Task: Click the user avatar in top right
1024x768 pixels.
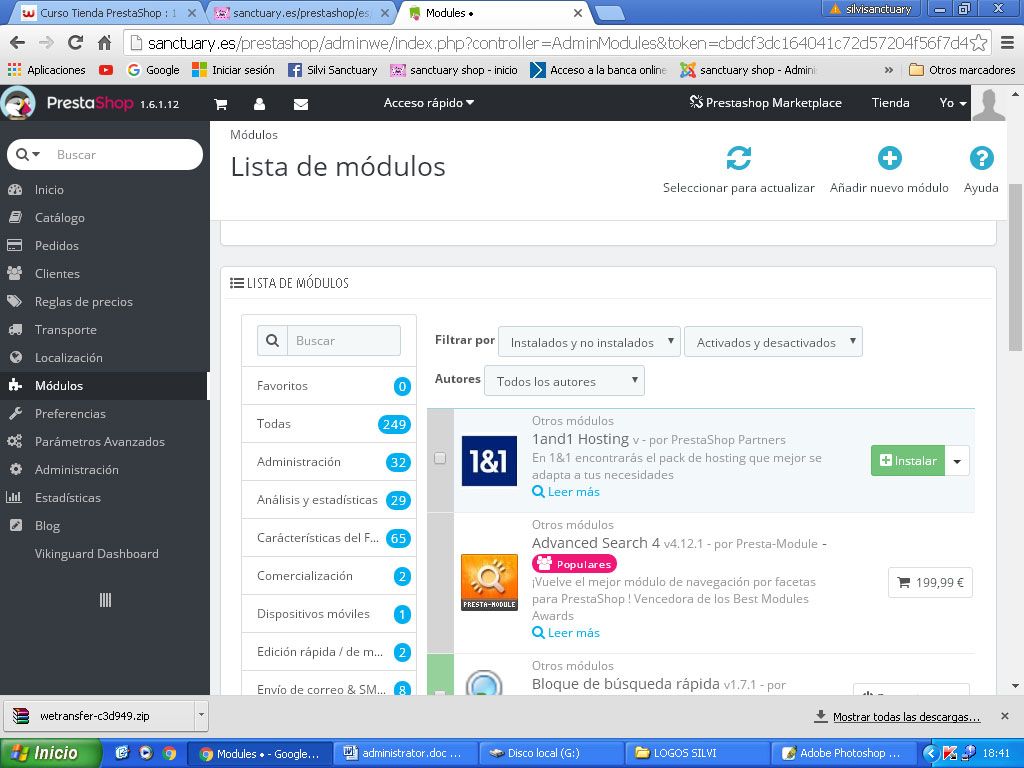Action: coord(989,103)
